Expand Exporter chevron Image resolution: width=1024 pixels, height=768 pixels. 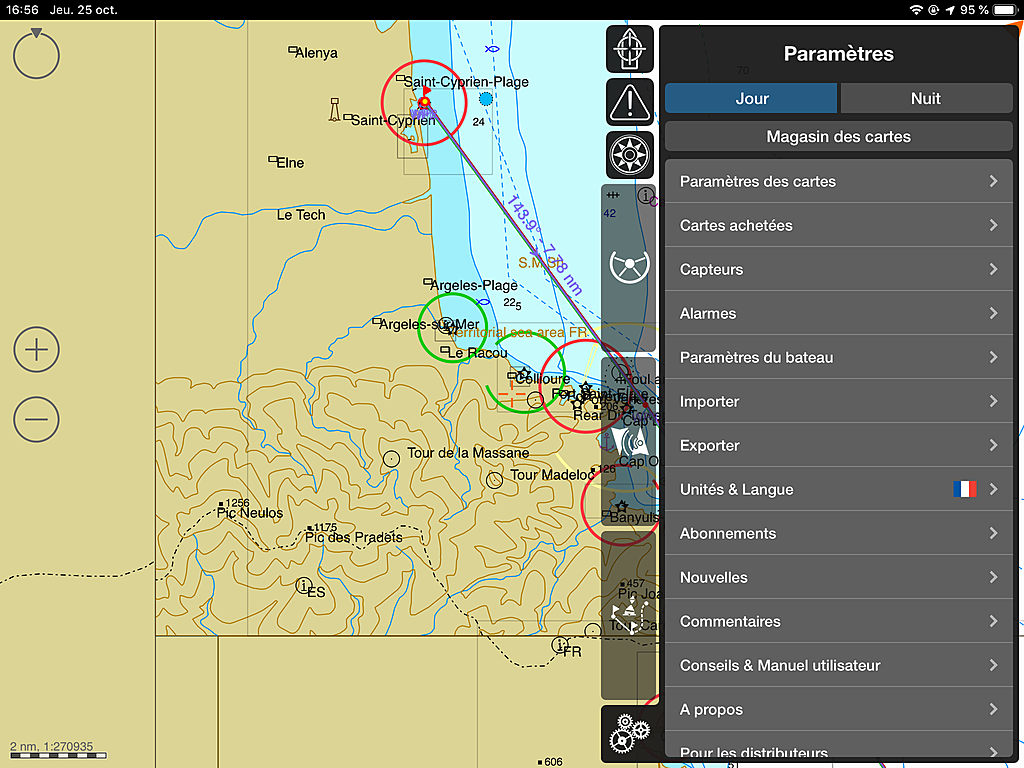993,445
